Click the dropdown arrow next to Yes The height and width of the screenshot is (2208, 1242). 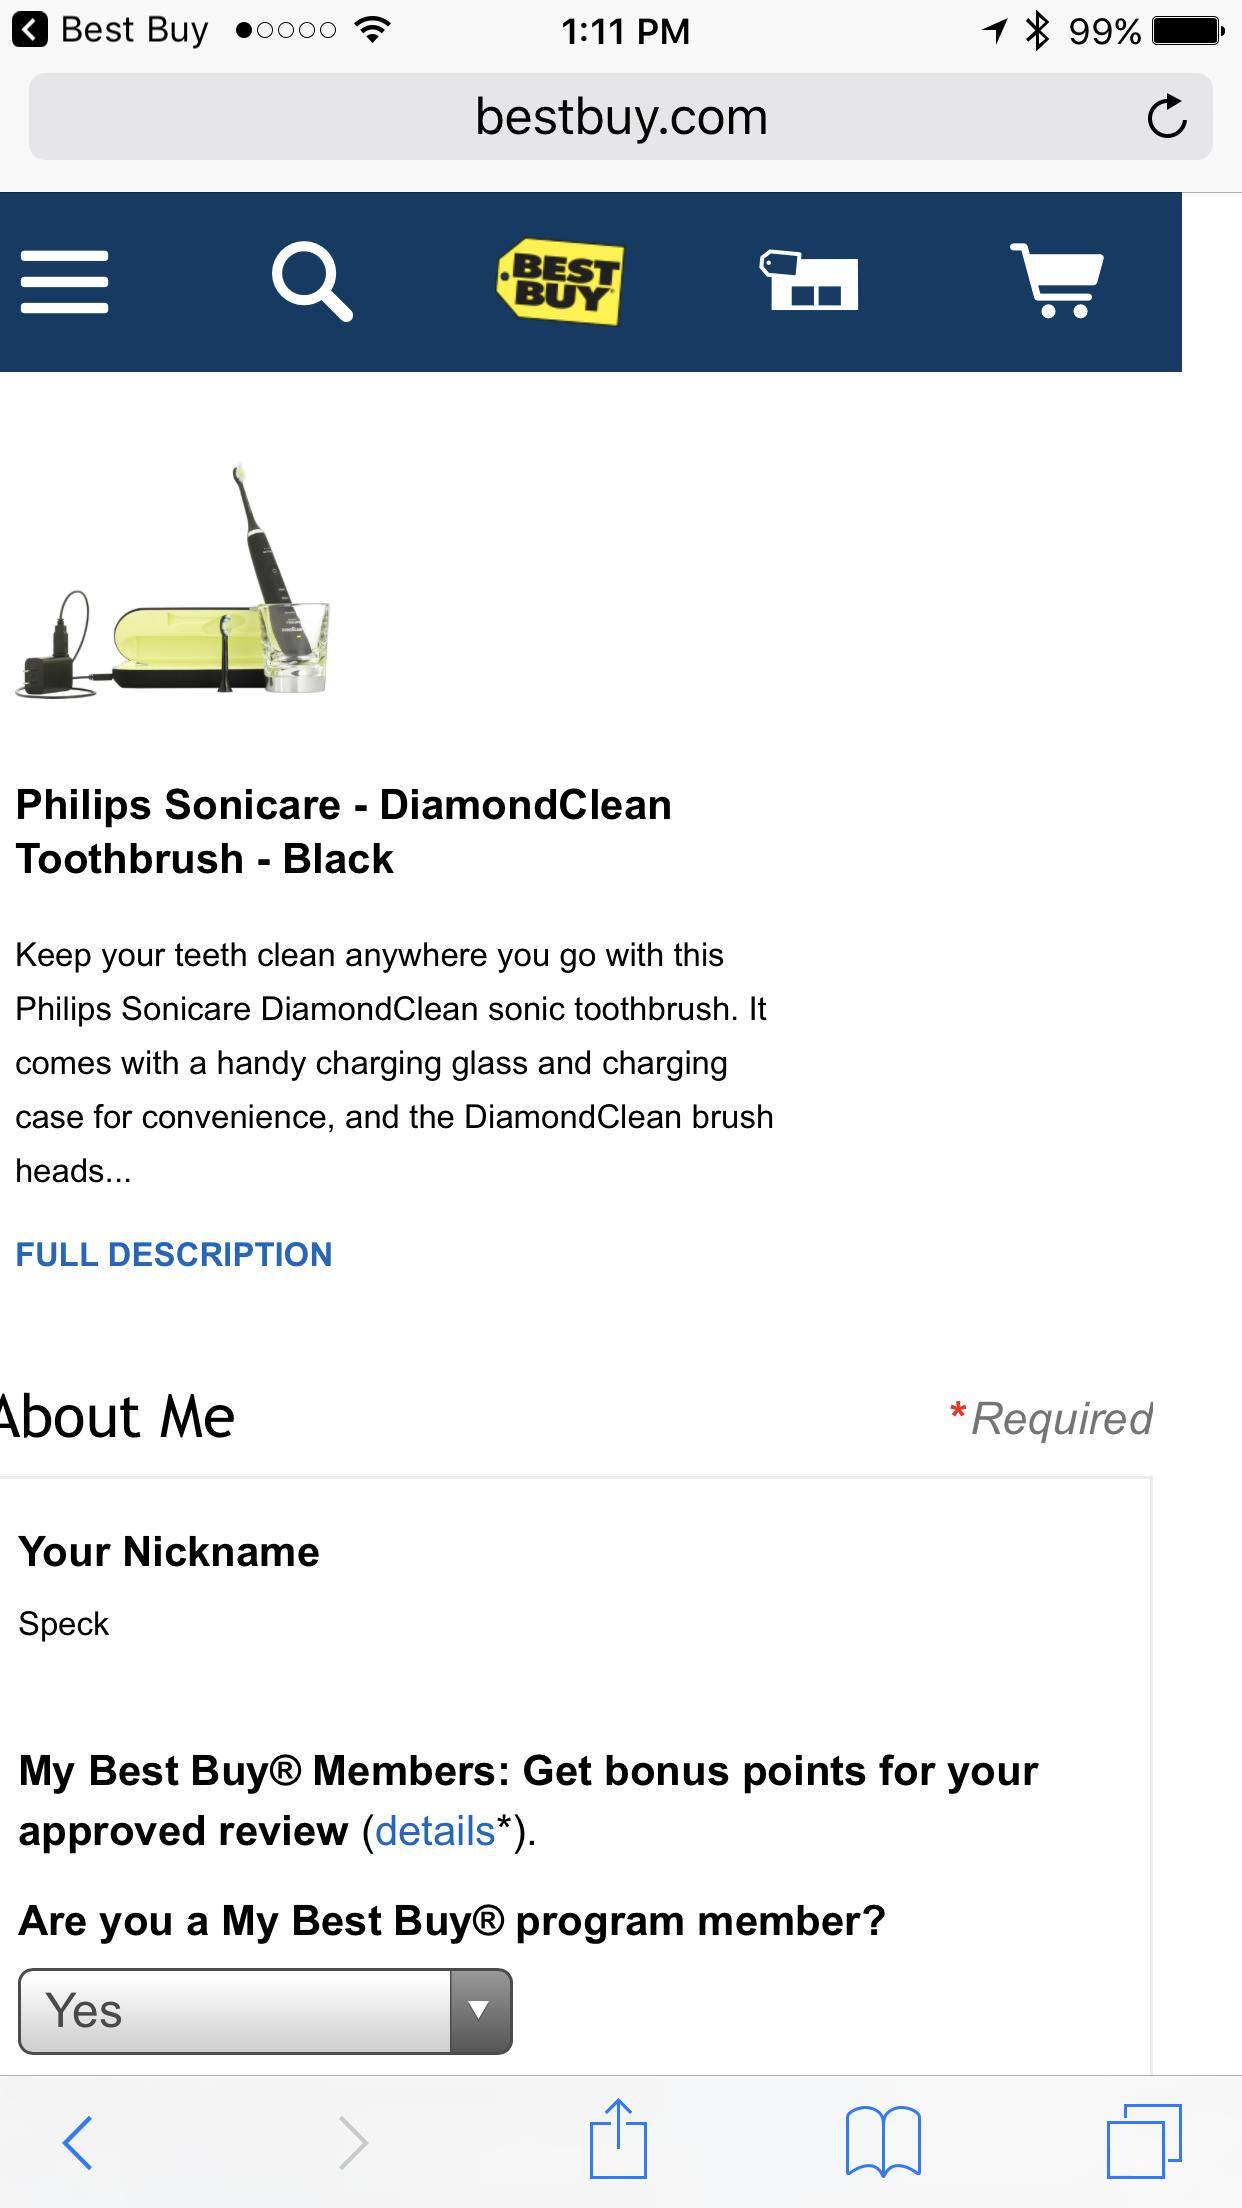click(x=480, y=2011)
